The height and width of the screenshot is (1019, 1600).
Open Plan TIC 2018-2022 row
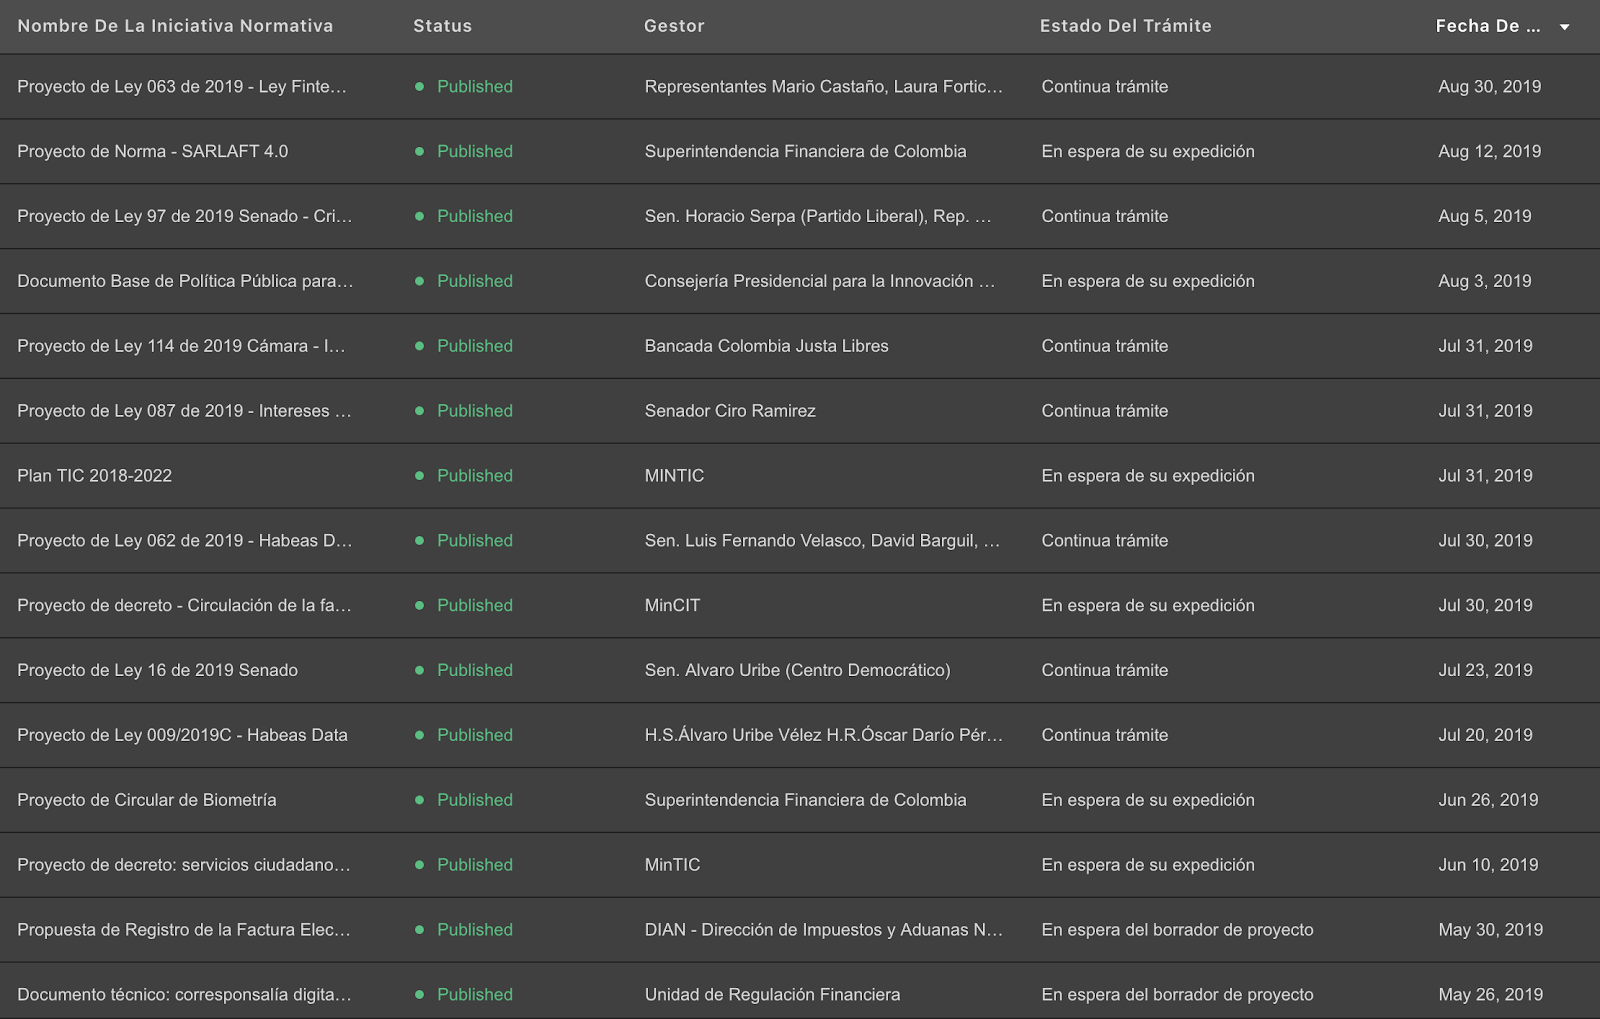[800, 476]
